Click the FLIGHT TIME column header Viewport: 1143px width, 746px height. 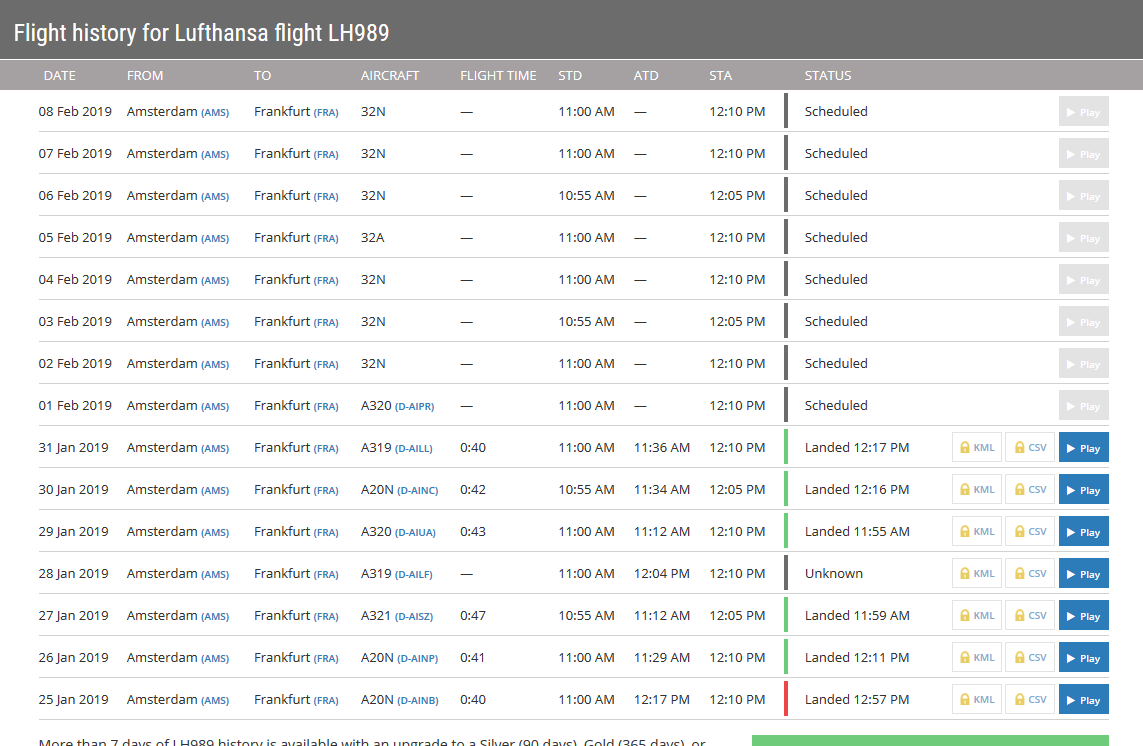point(498,75)
